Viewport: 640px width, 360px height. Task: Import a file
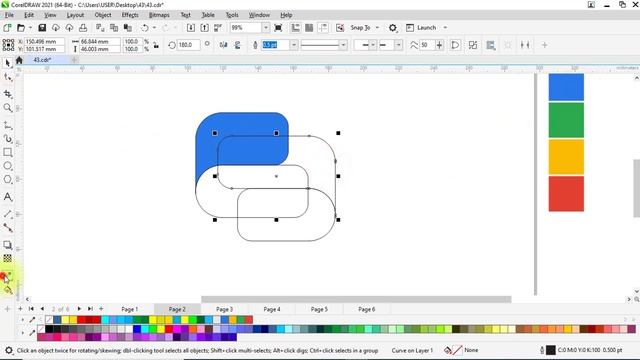tap(191, 28)
